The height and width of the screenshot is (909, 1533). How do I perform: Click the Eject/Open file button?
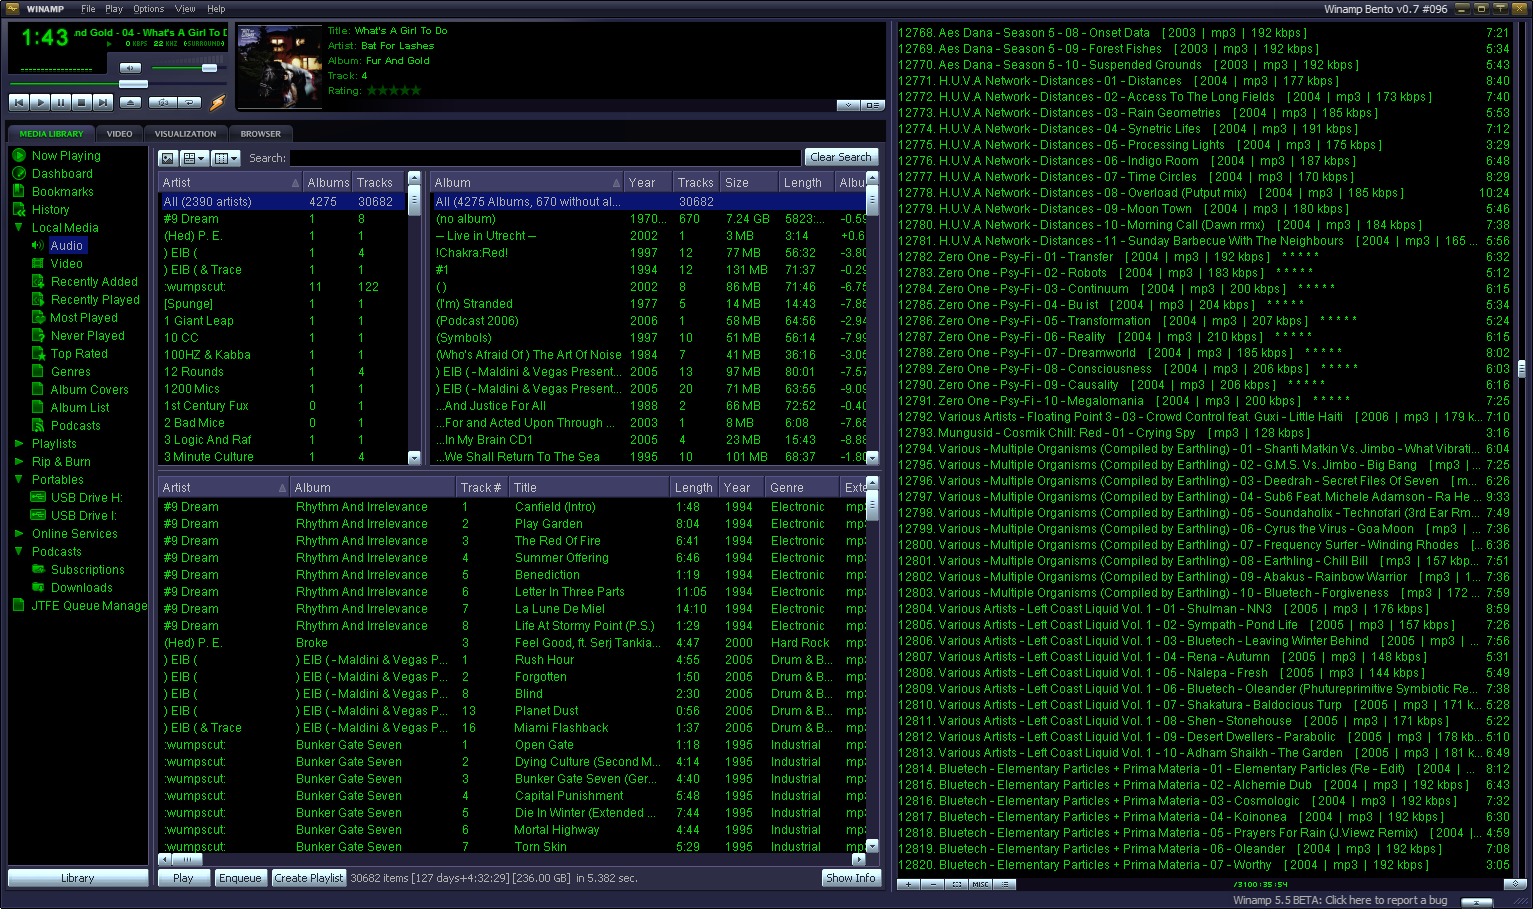coord(131,102)
